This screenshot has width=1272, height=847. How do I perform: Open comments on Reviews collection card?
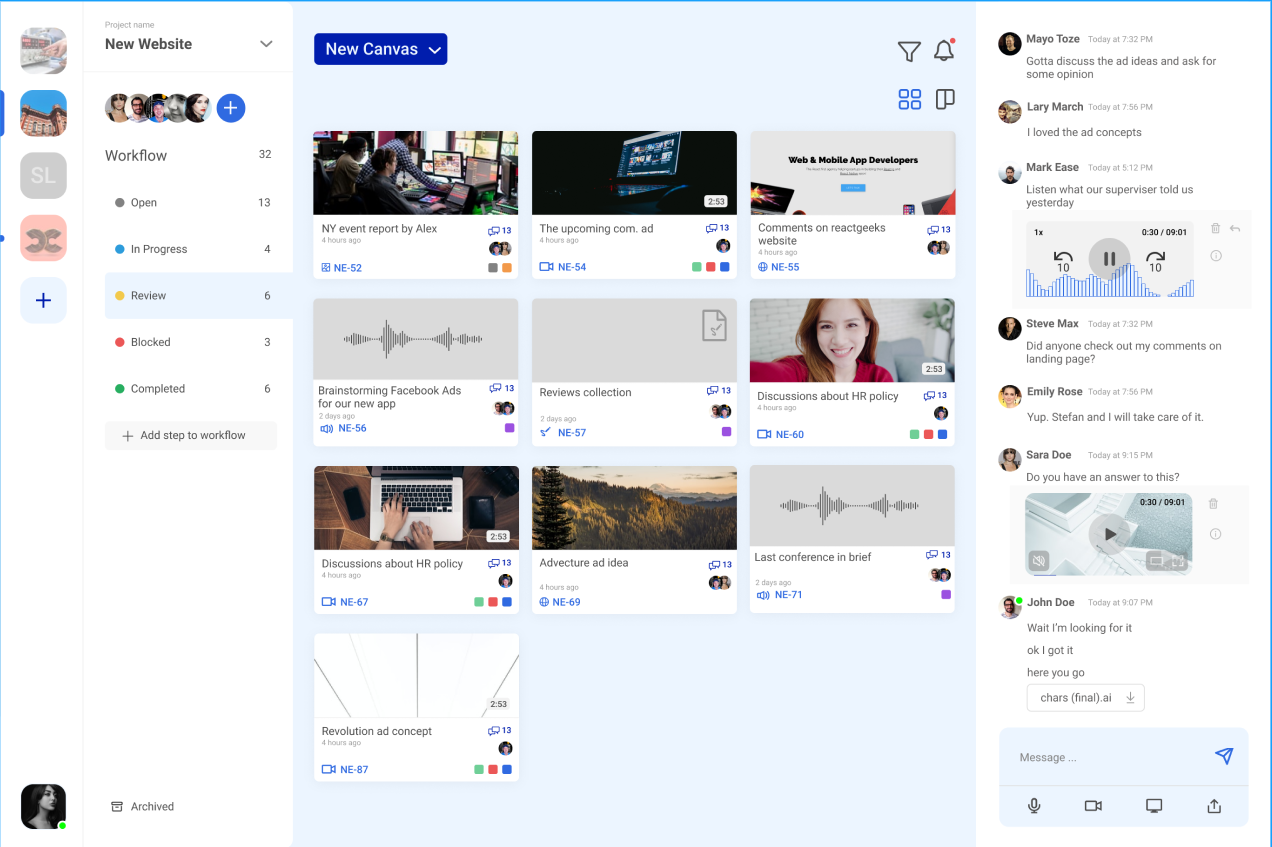click(x=718, y=391)
